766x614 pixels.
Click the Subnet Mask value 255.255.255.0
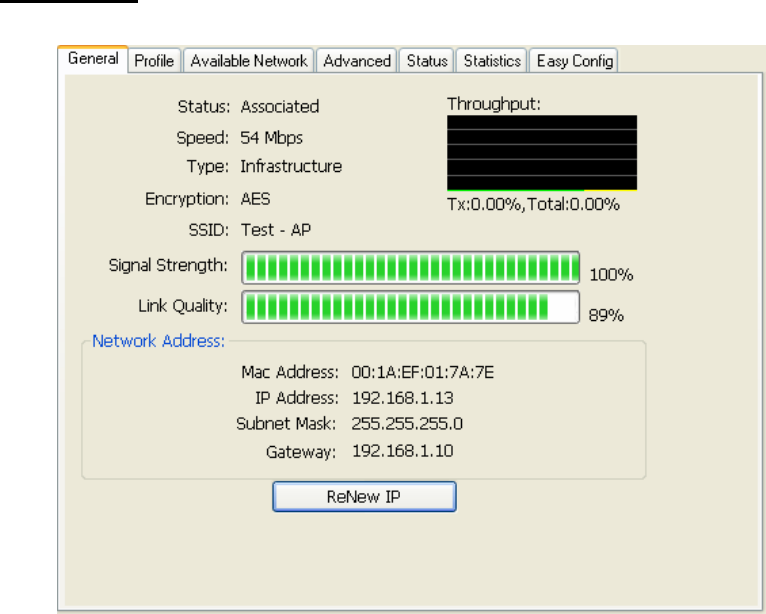click(407, 423)
